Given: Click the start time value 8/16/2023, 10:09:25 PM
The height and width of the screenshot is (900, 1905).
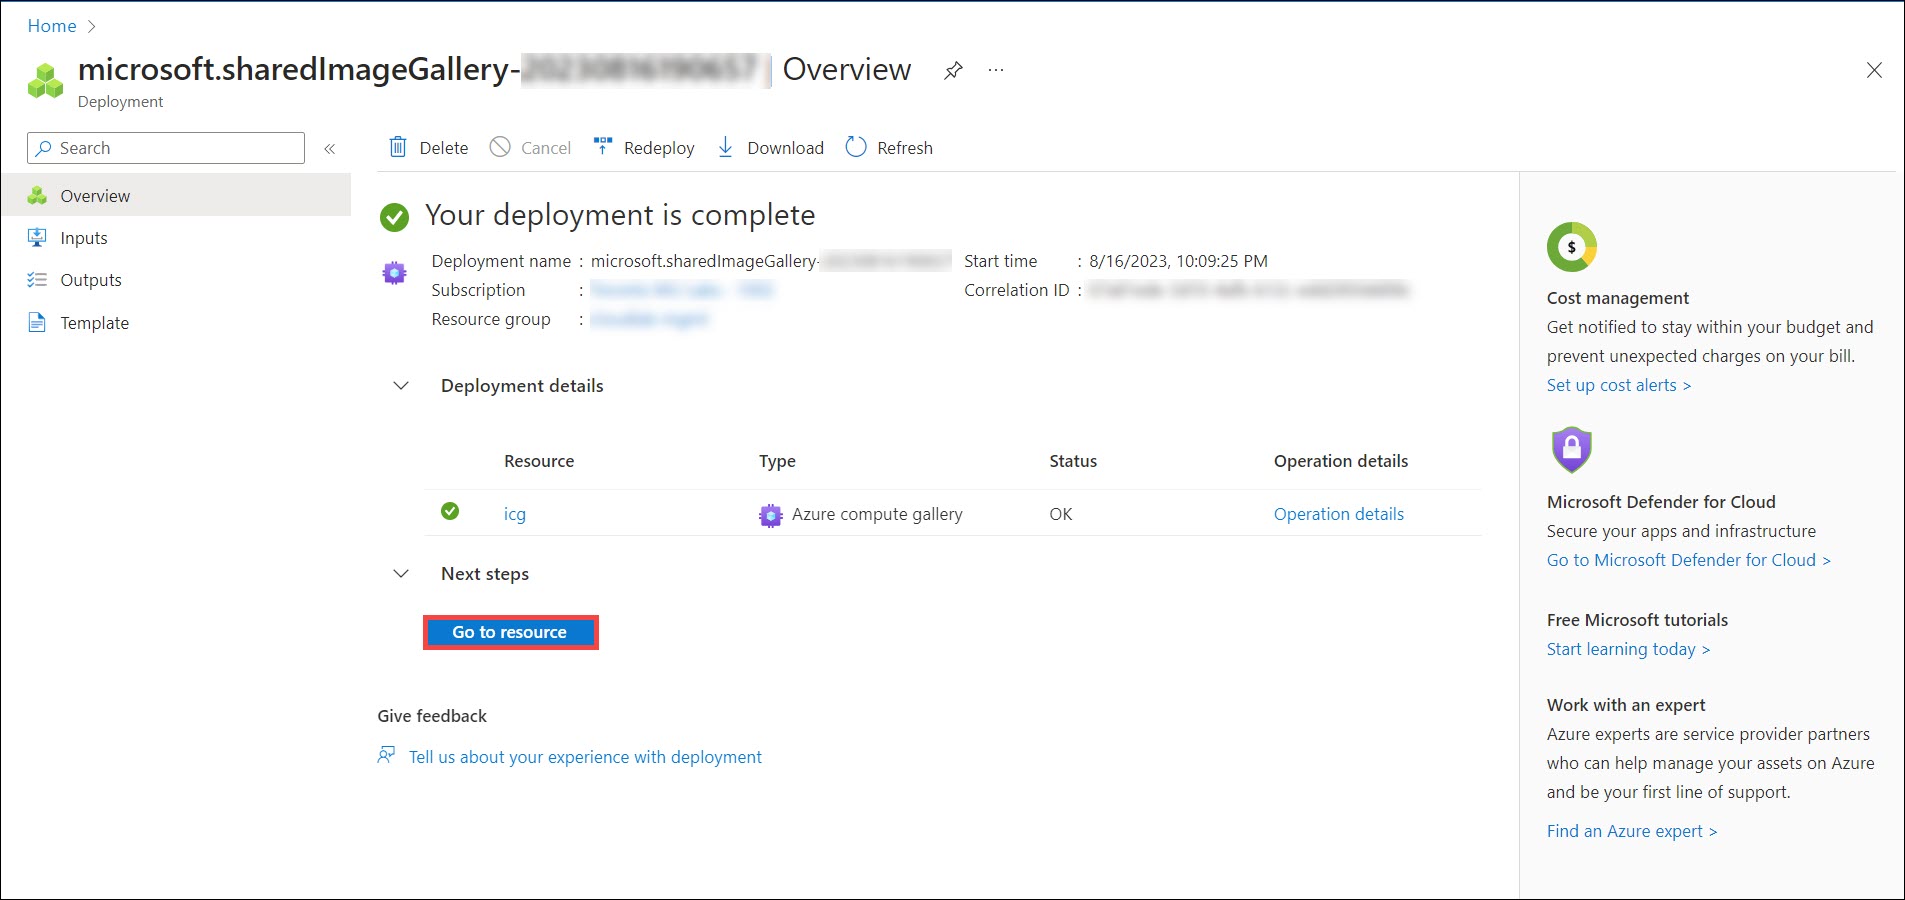Looking at the screenshot, I should [x=1178, y=261].
